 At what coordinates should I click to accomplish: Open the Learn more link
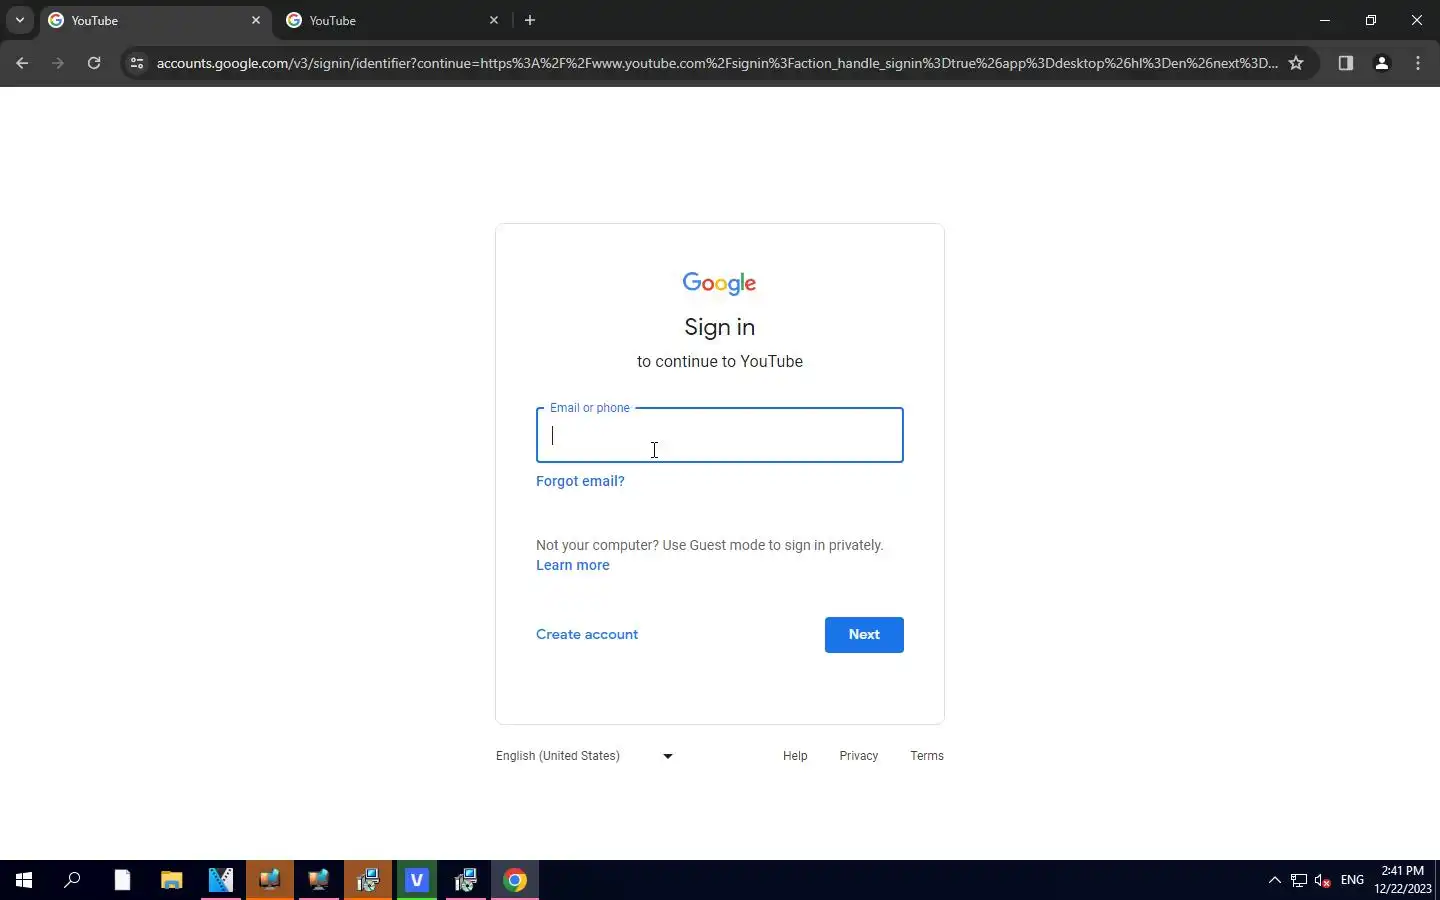coord(573,565)
